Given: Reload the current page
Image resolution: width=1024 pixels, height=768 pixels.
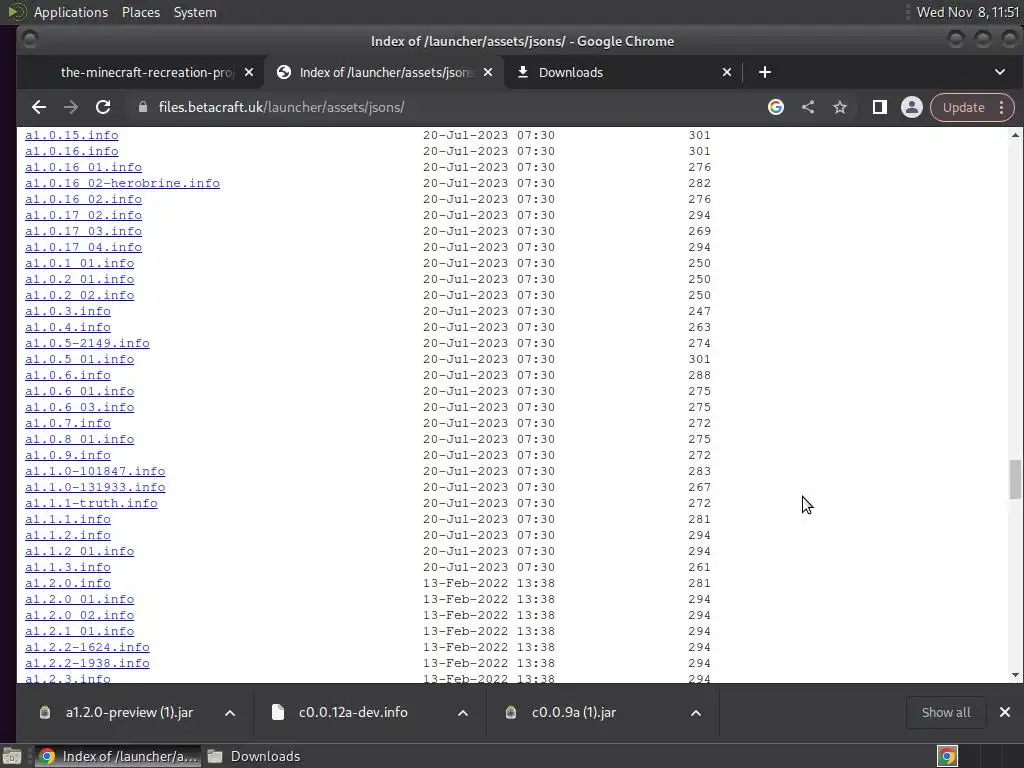Looking at the screenshot, I should point(103,108).
